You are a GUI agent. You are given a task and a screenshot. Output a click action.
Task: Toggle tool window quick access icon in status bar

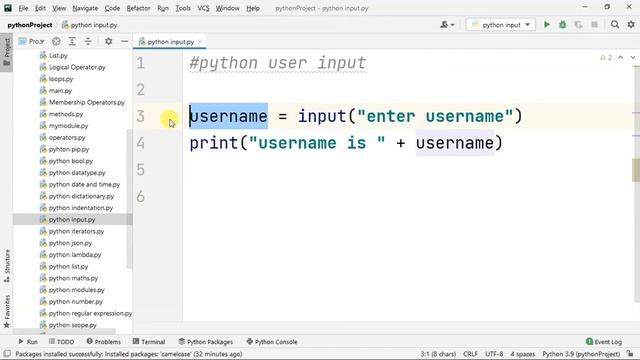point(7,354)
